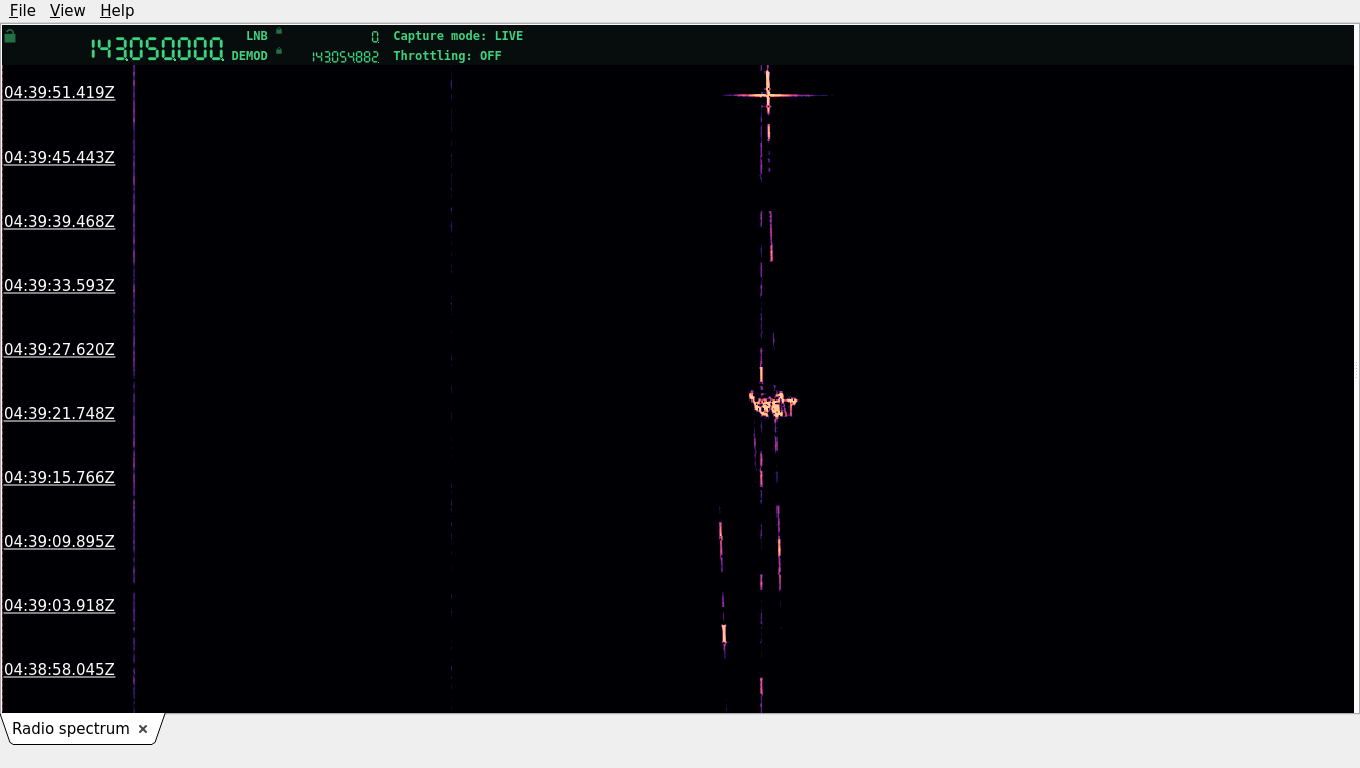1360x768 pixels.
Task: Click the 04:39:33.593Z timestamp
Action: pos(59,285)
